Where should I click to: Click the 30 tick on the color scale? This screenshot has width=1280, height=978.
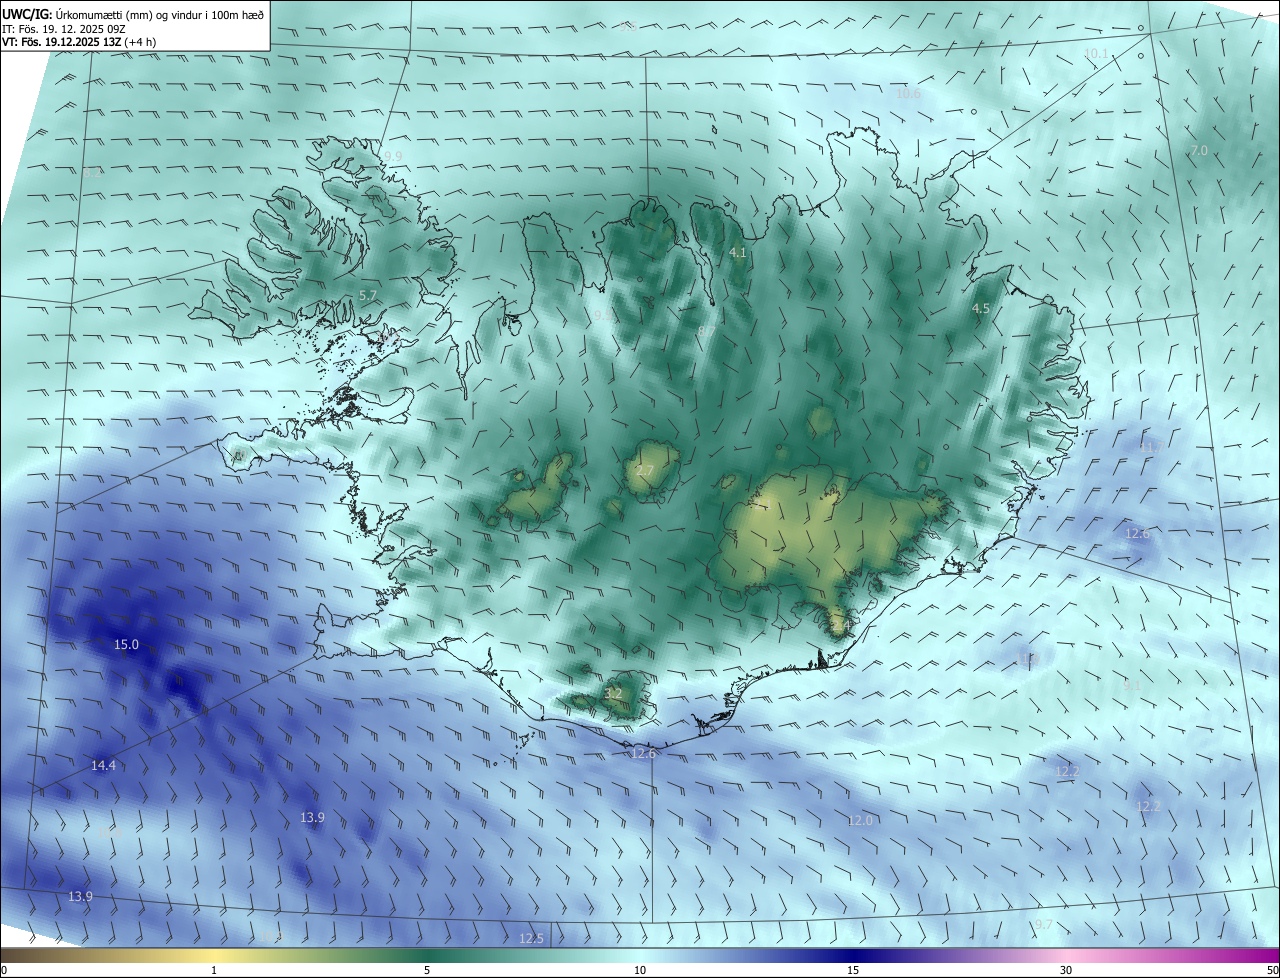1066,970
